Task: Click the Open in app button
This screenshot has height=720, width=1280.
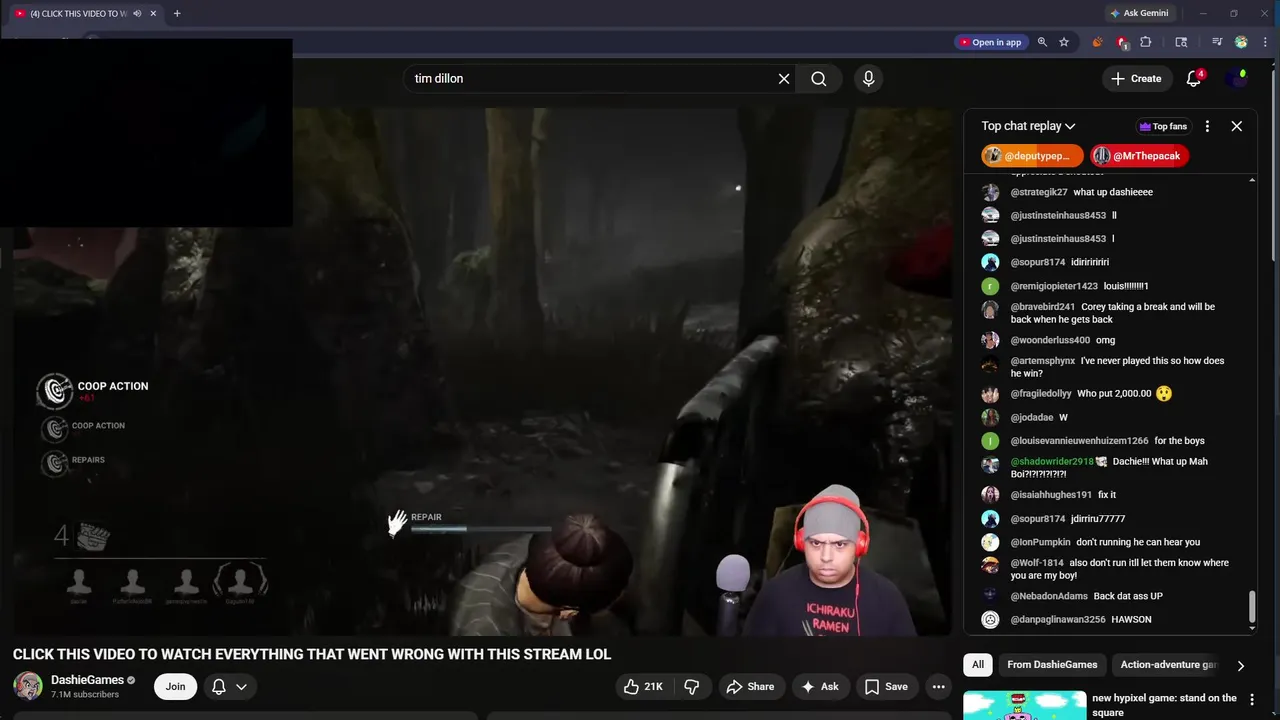Action: click(x=989, y=42)
